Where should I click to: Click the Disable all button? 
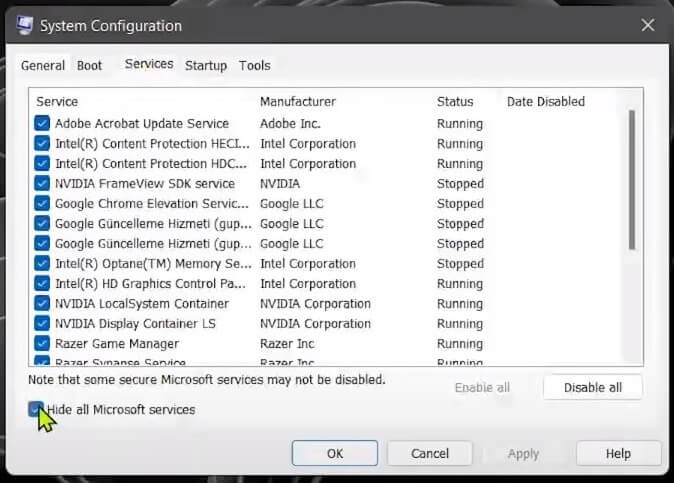(x=593, y=387)
